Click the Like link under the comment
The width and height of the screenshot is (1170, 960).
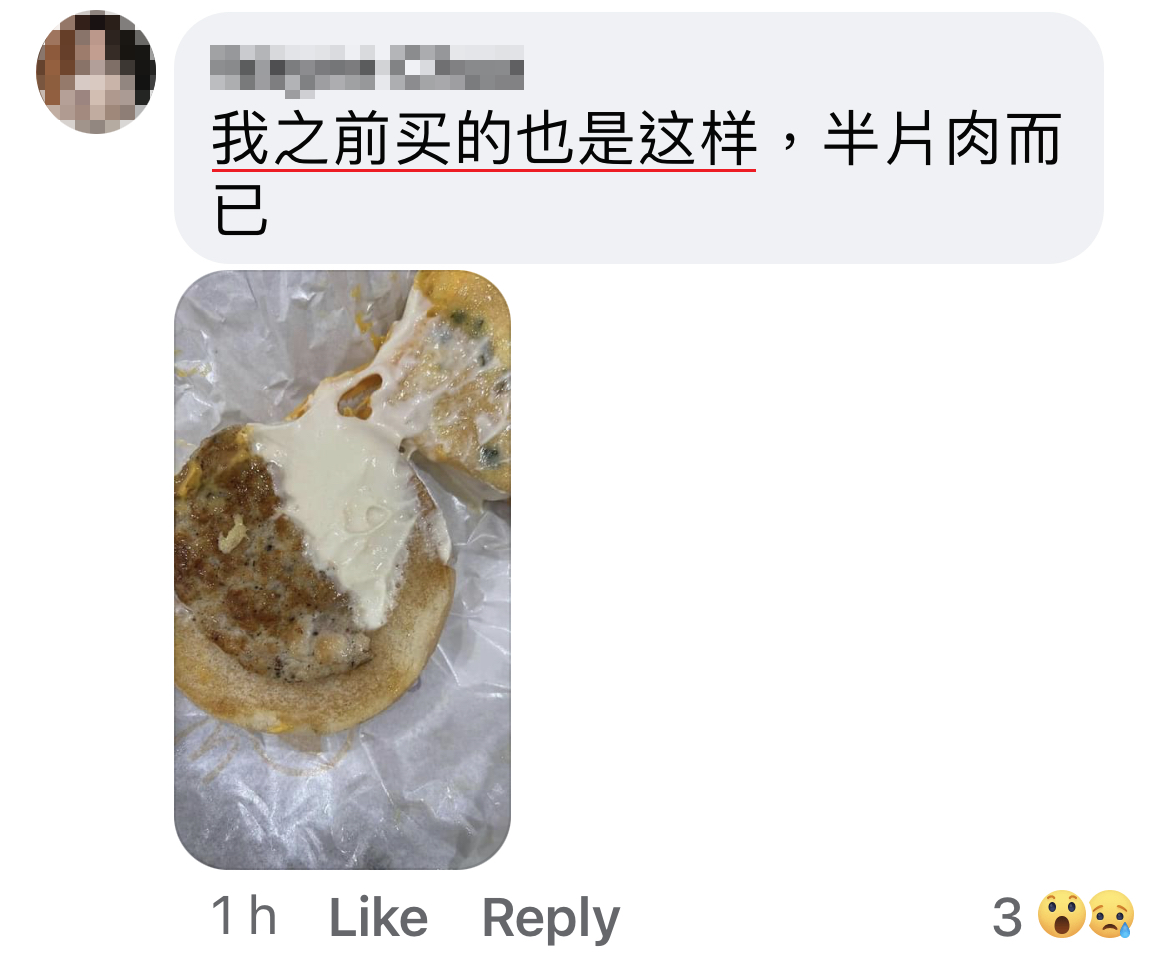[378, 917]
